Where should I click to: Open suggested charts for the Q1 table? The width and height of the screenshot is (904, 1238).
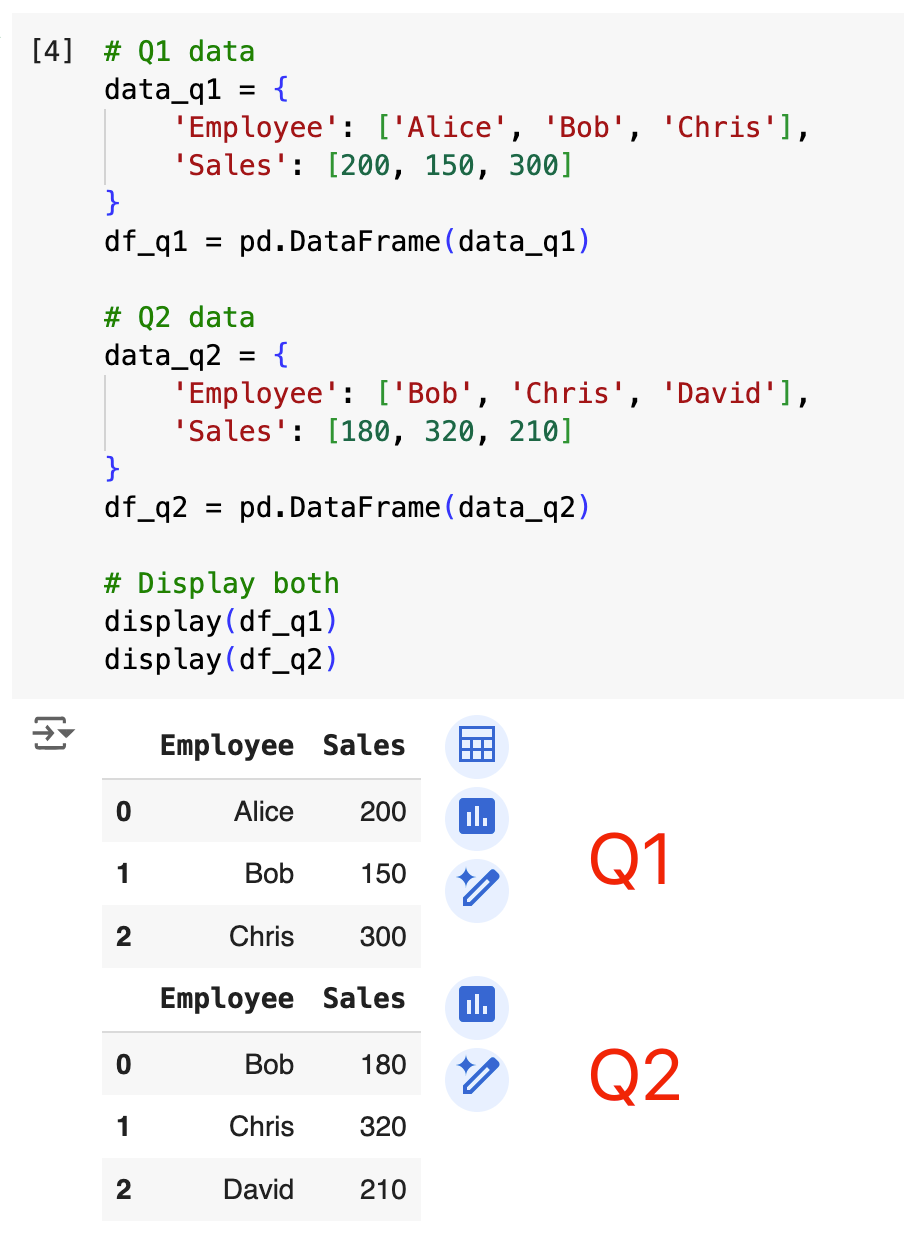coord(477,818)
